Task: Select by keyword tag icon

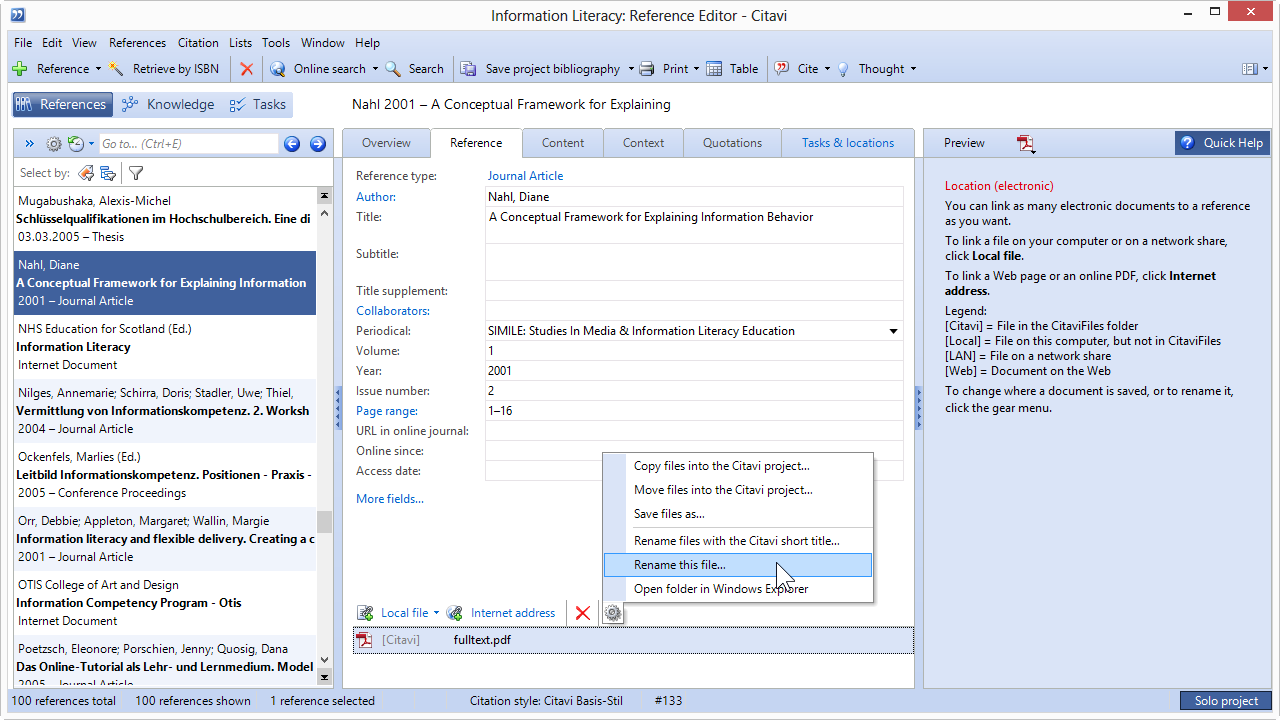Action: [86, 173]
